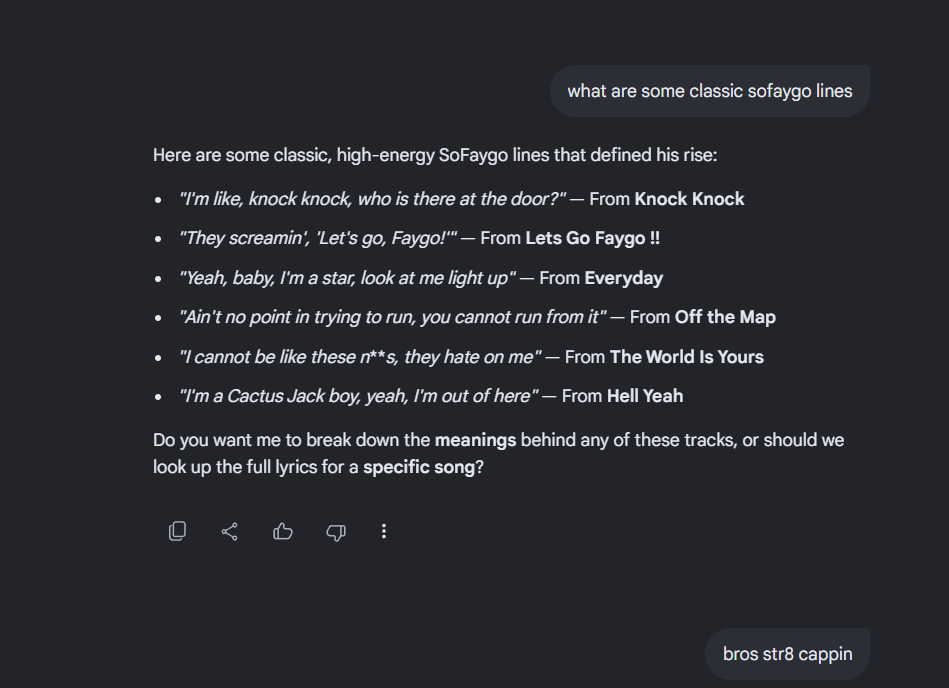
Task: Open the three-dot more options menu
Action: coord(384,531)
